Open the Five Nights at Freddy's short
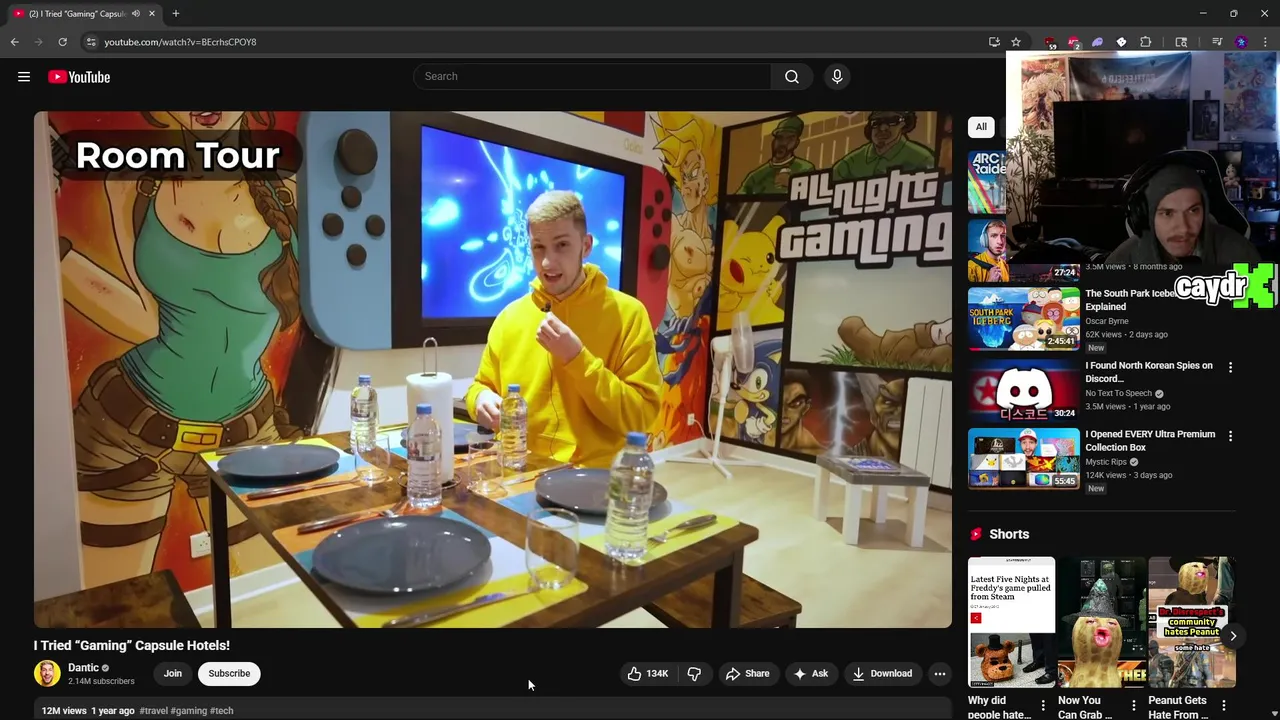 click(1011, 622)
